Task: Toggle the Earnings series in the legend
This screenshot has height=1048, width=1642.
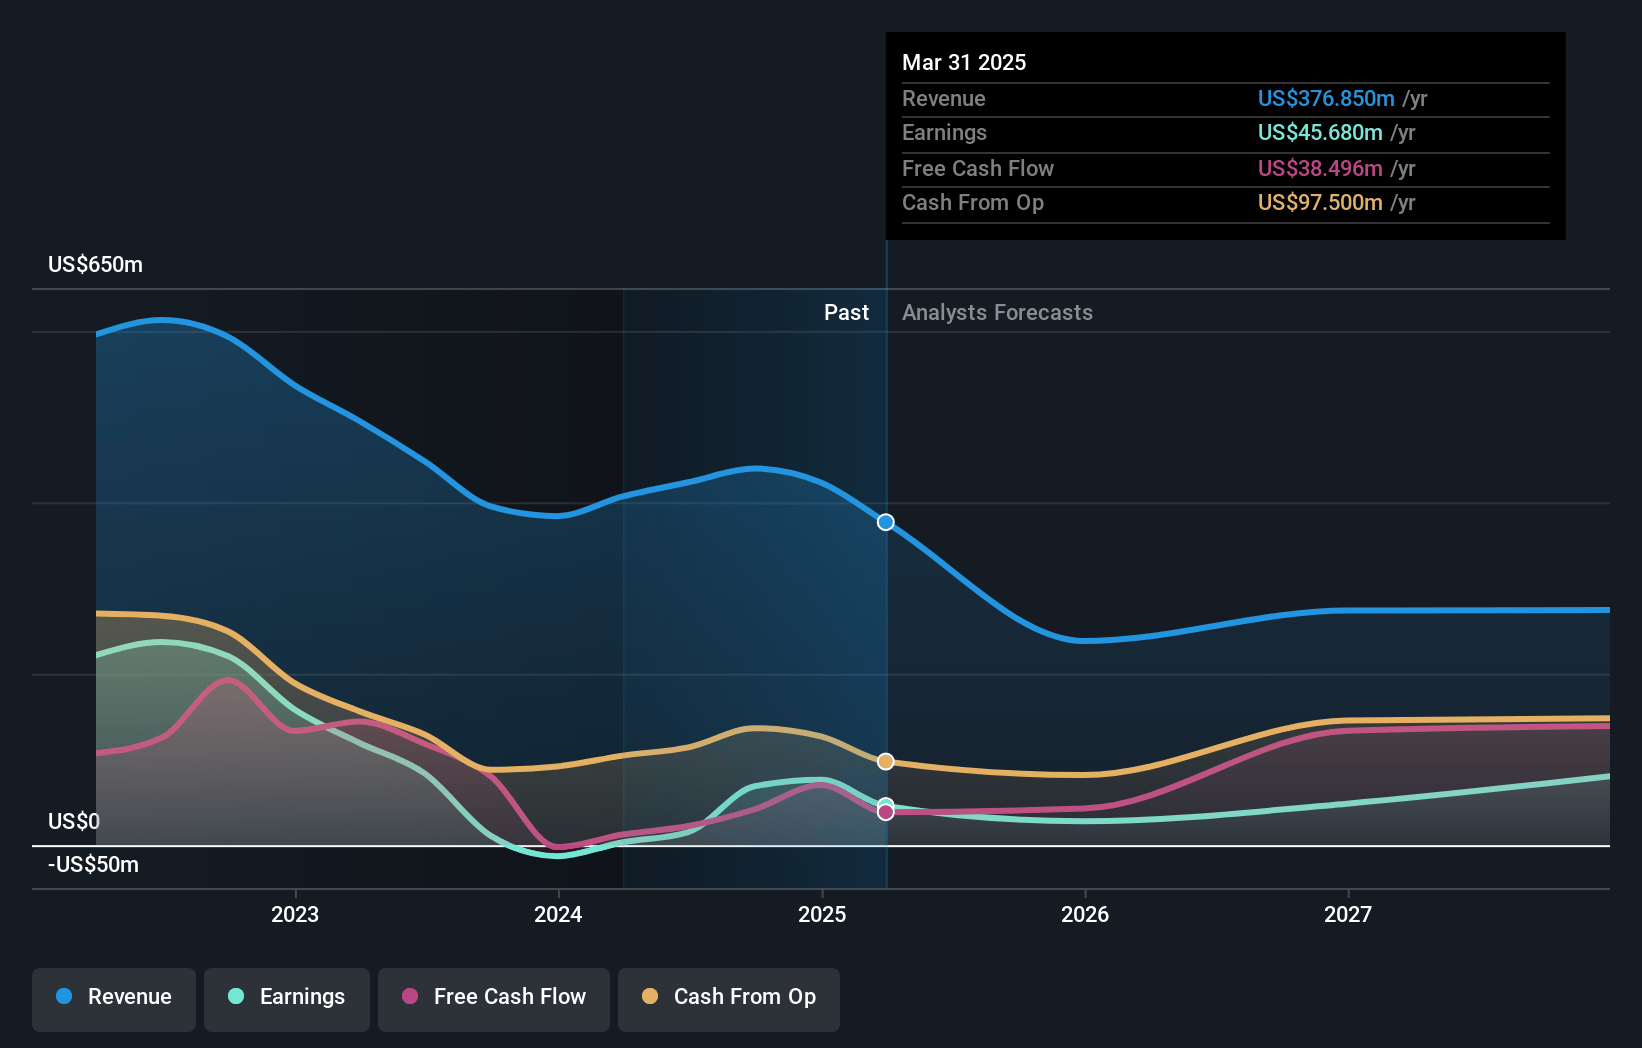Action: tap(287, 999)
